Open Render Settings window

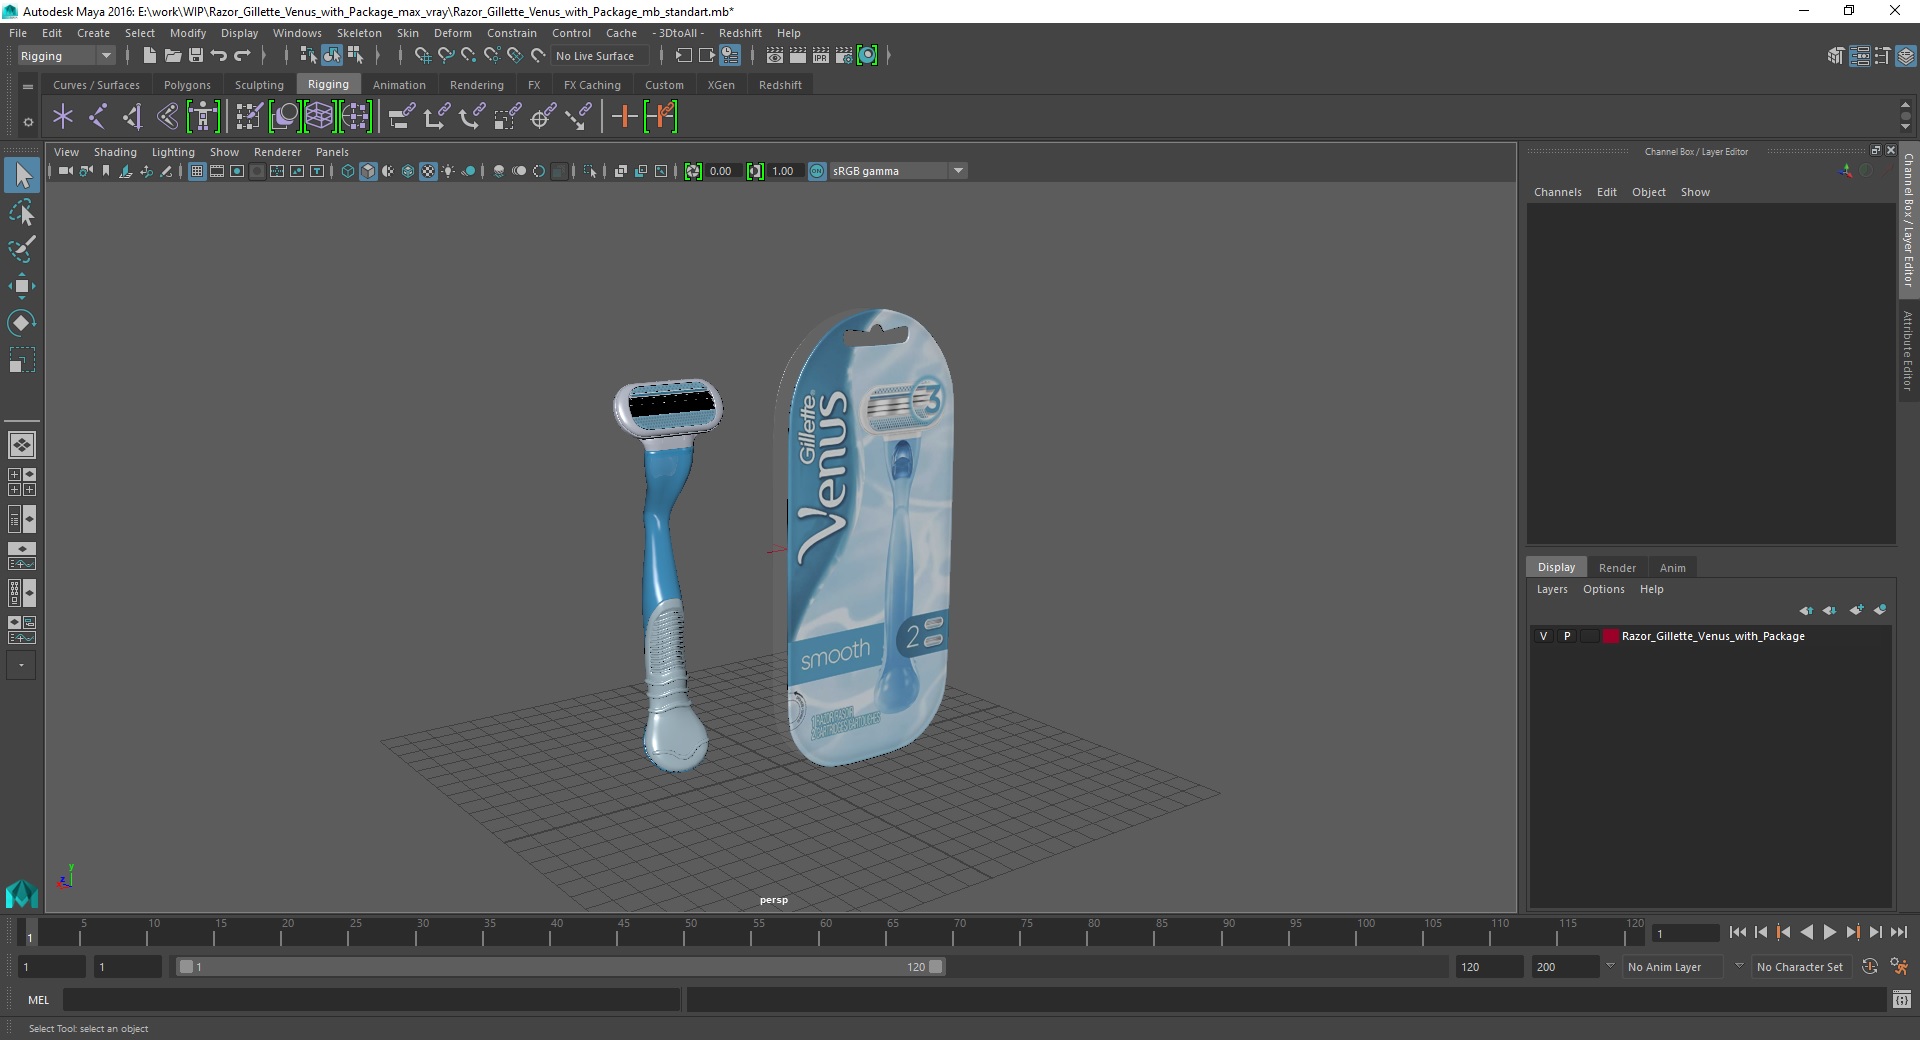tap(844, 56)
